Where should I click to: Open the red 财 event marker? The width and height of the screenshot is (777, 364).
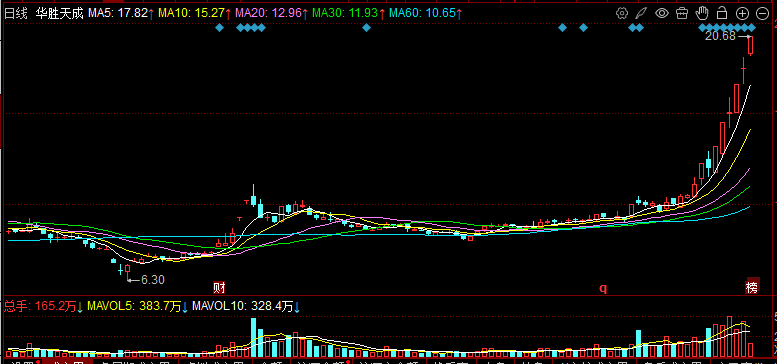[x=219, y=287]
